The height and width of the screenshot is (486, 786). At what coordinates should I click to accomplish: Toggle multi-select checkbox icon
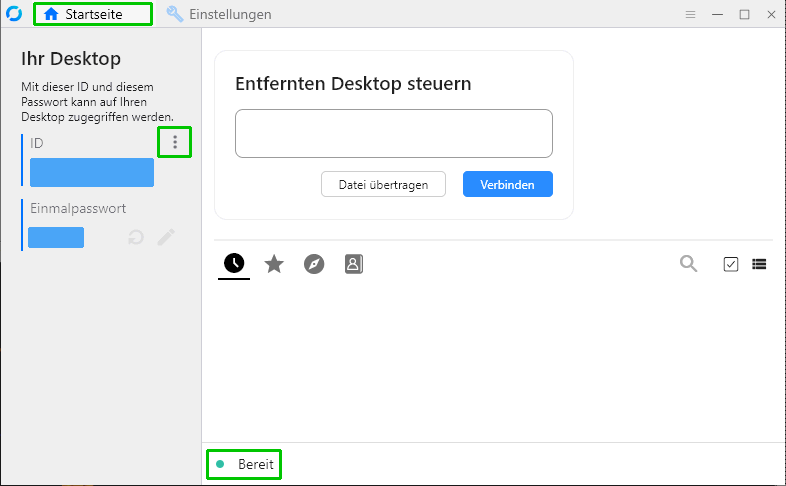coord(730,264)
